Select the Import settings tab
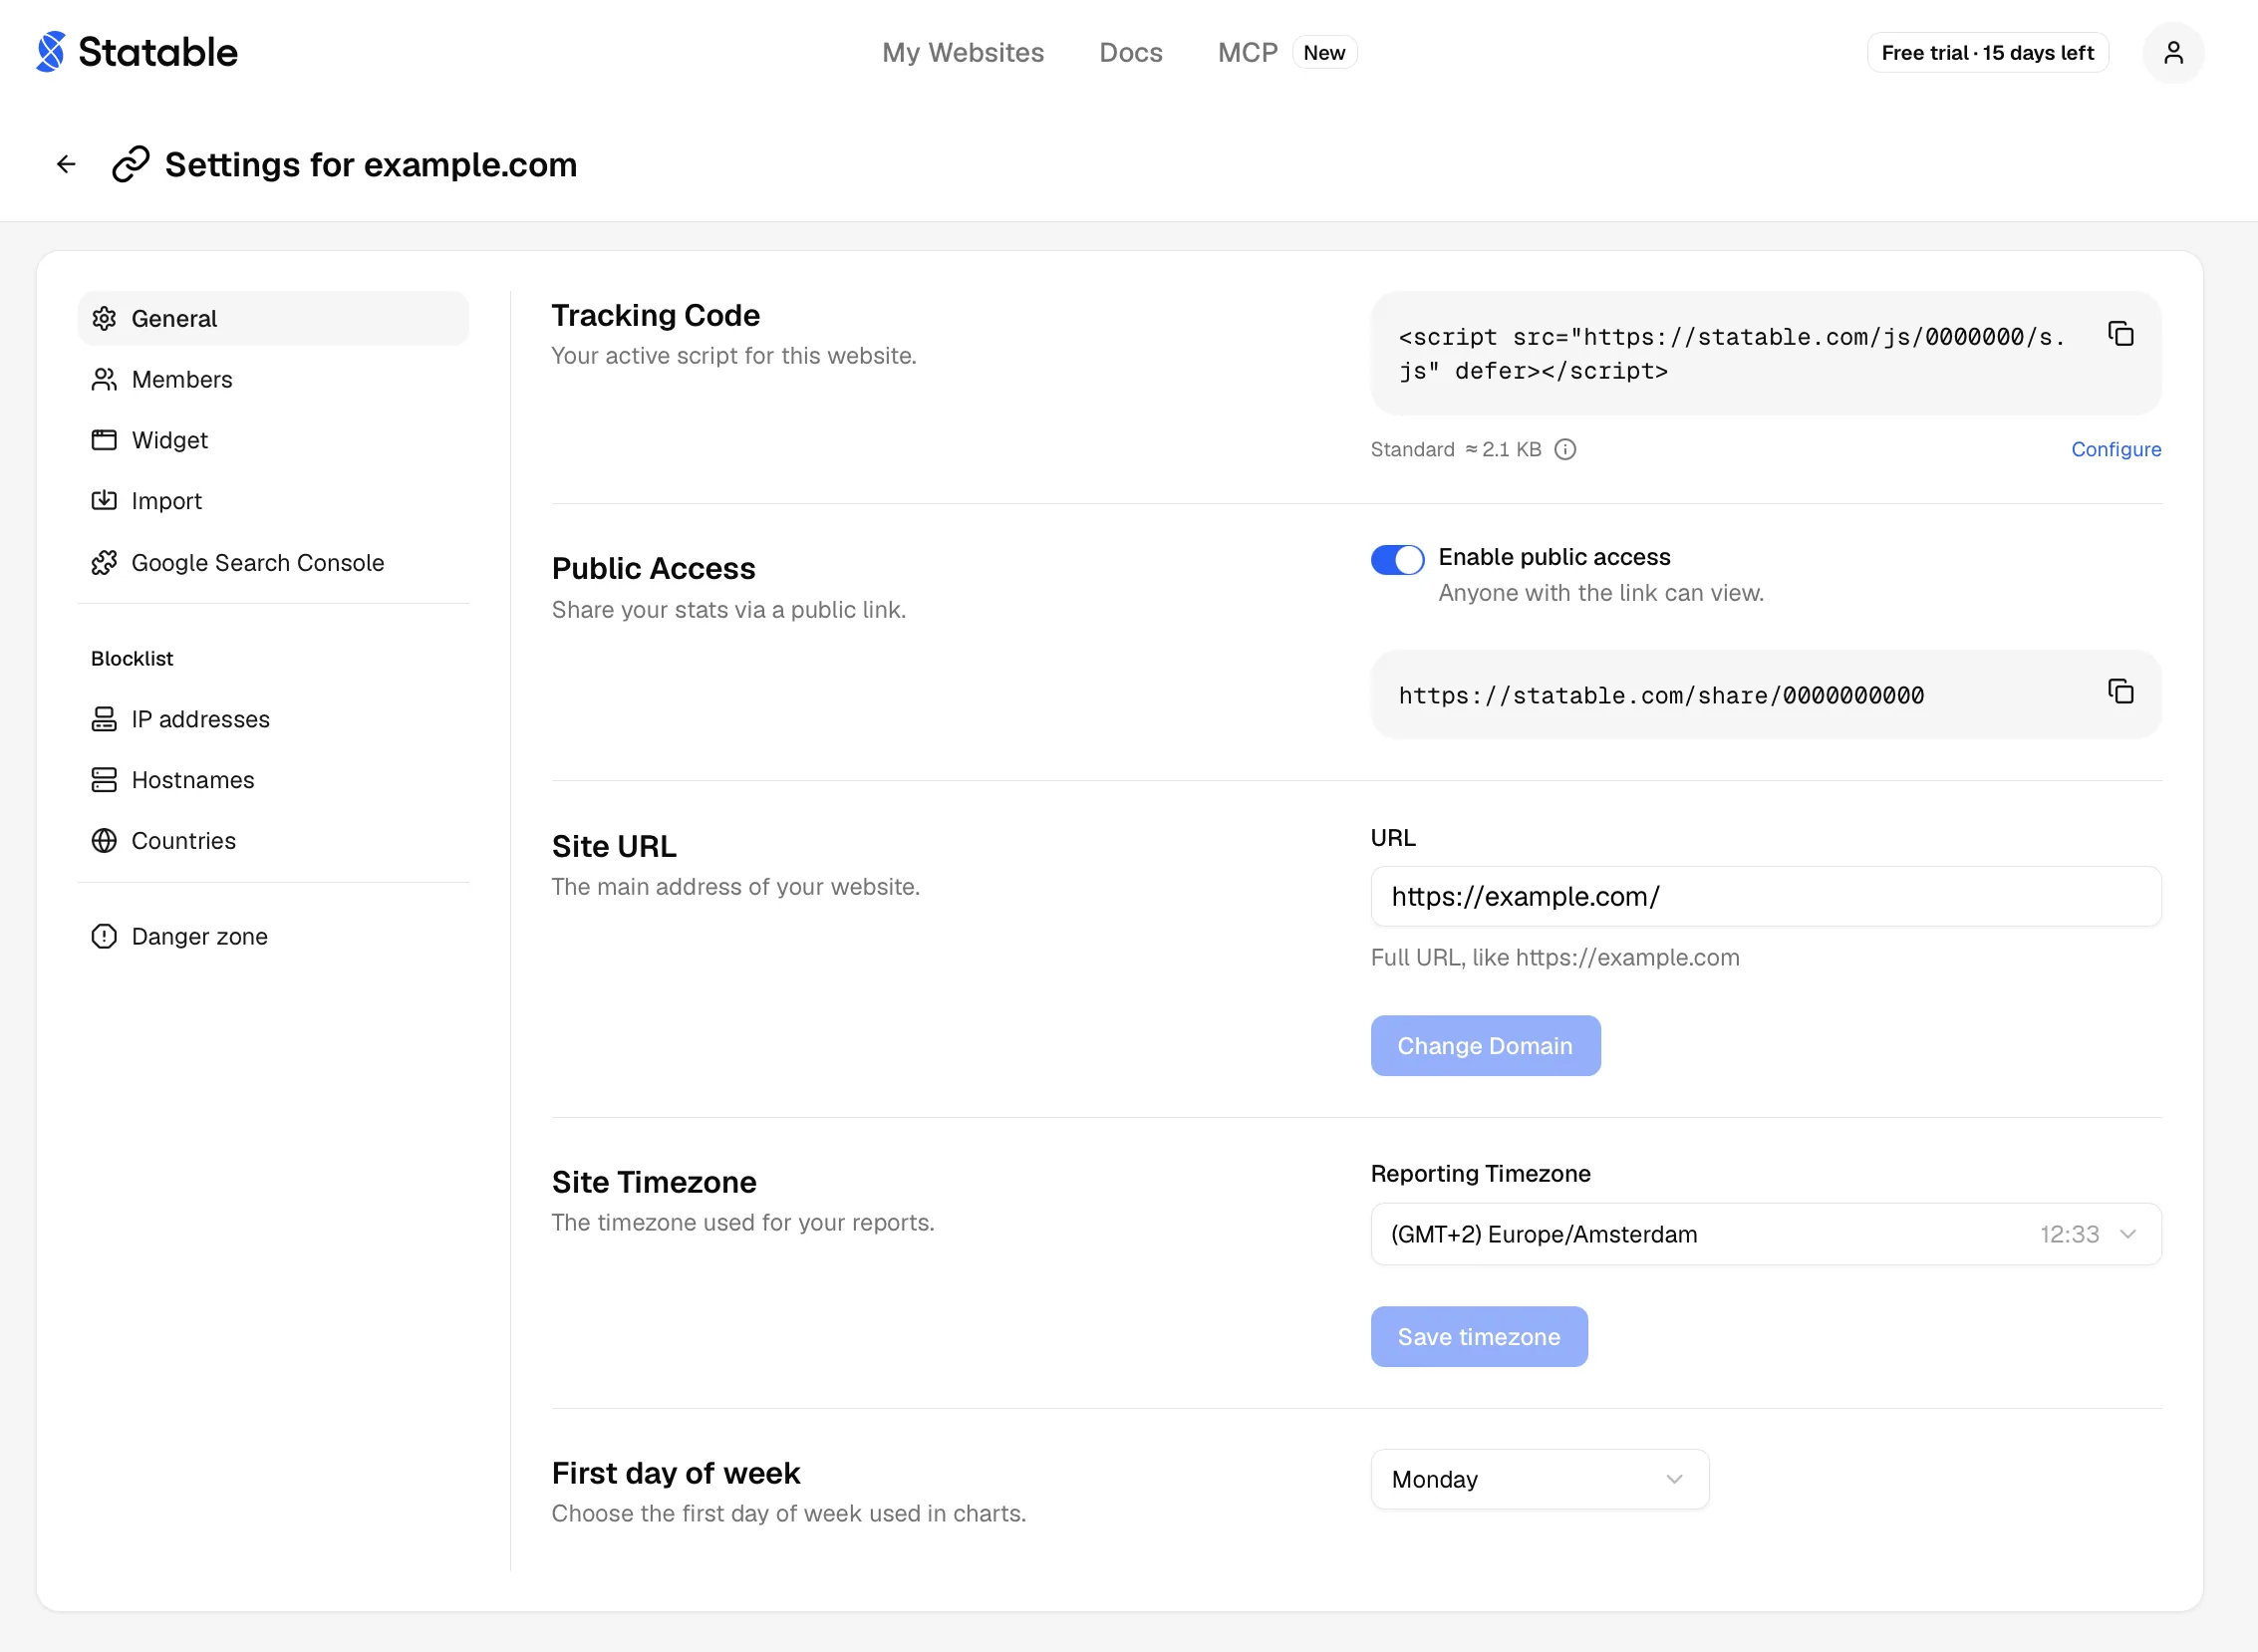 (273, 501)
